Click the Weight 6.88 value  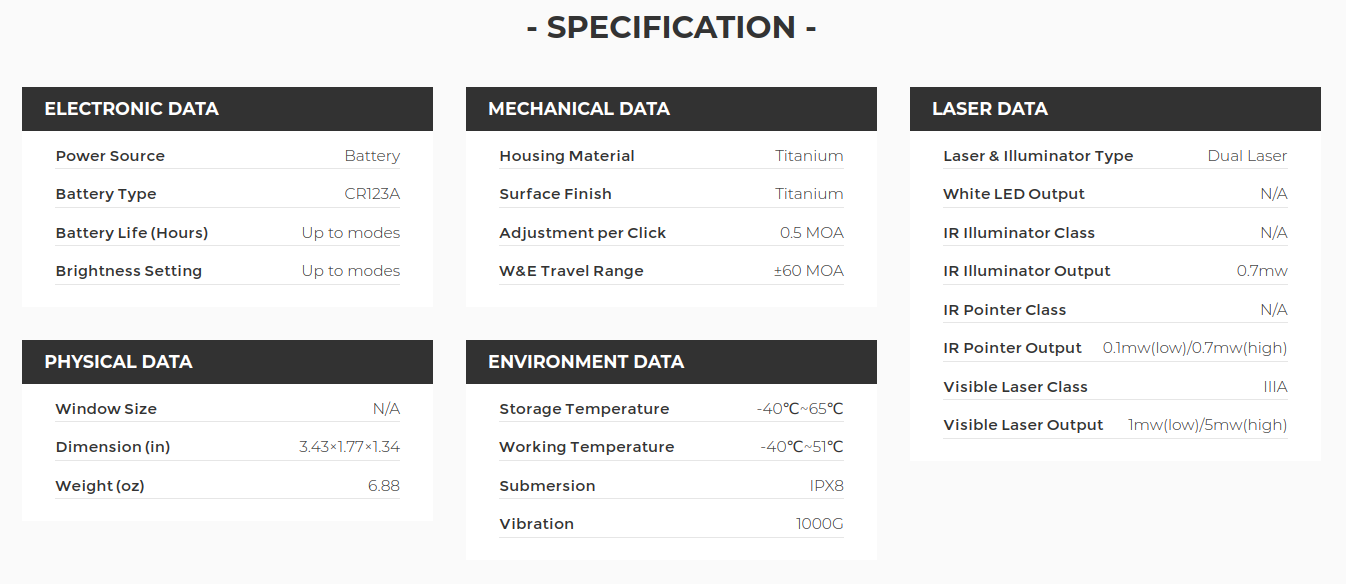pos(384,486)
